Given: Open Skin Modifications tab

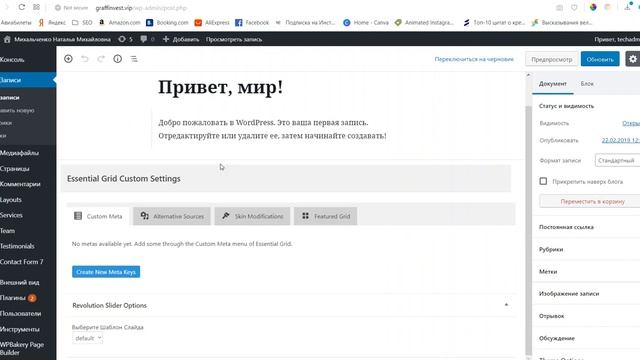Looking at the screenshot, I should 252,216.
